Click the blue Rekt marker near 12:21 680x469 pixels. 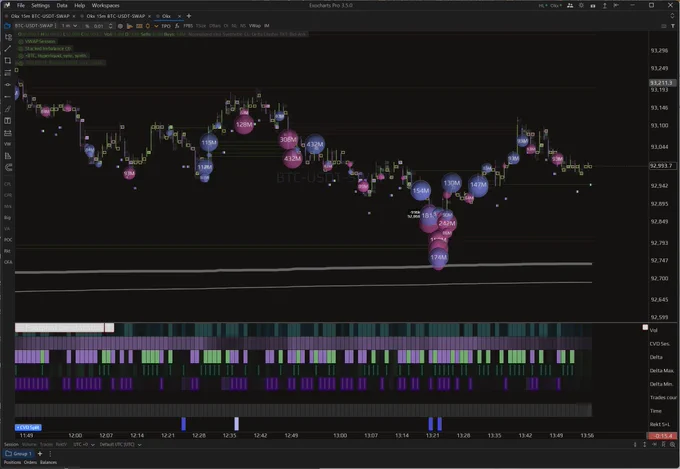183,424
